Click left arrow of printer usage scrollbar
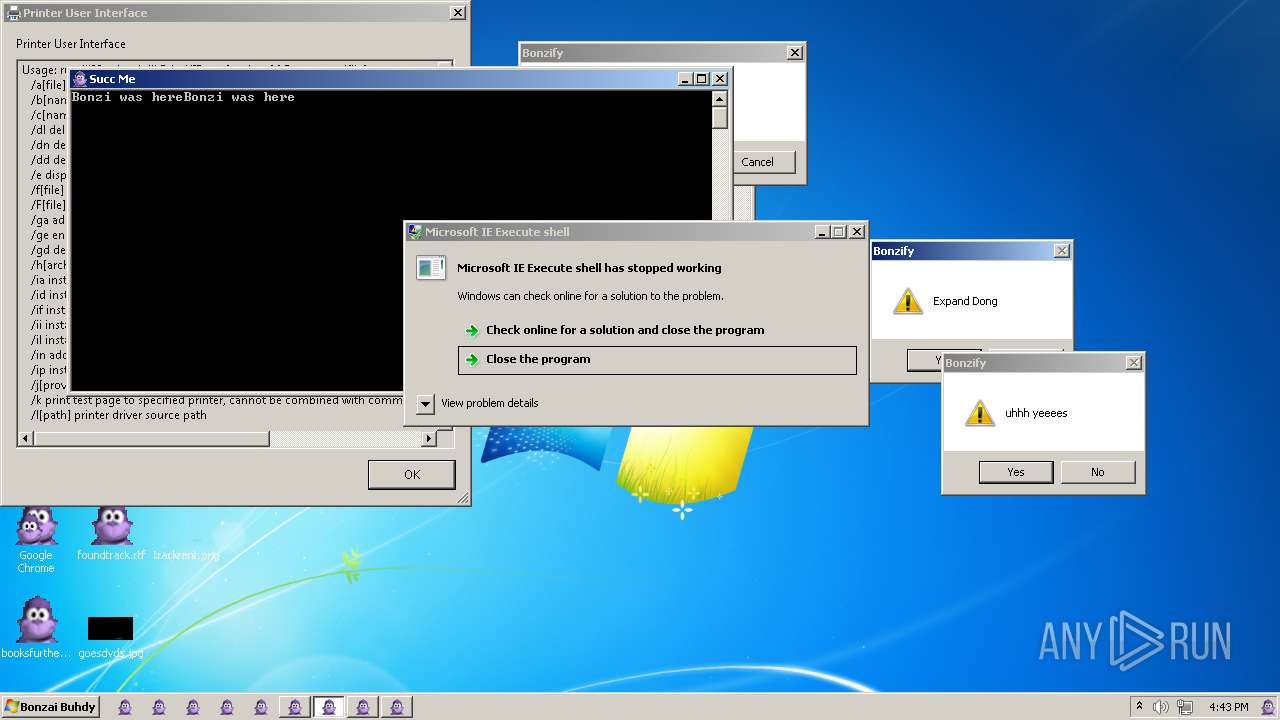 (27, 438)
